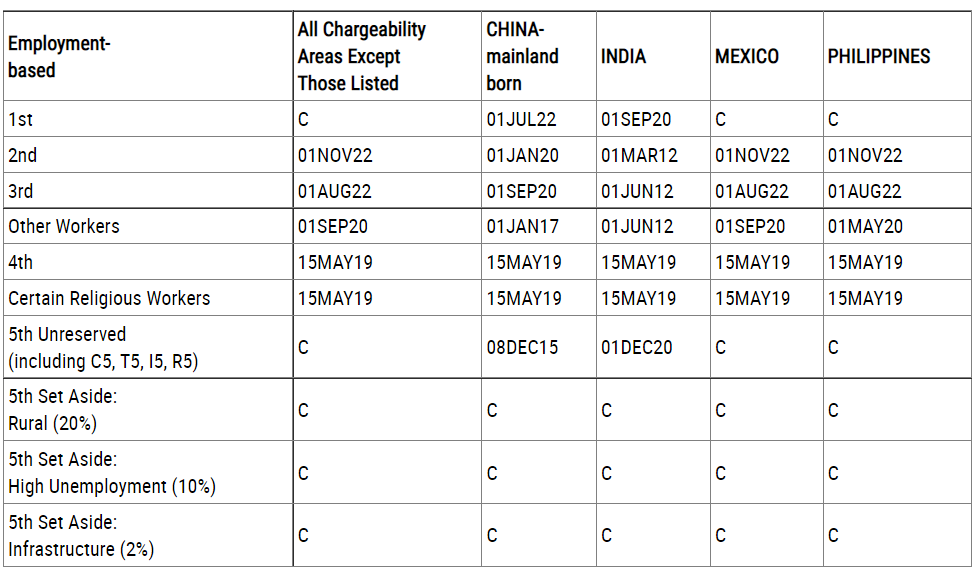Select the "5th Set Aside: Rural (20%)" label
The height and width of the screenshot is (574, 976).
point(62,410)
